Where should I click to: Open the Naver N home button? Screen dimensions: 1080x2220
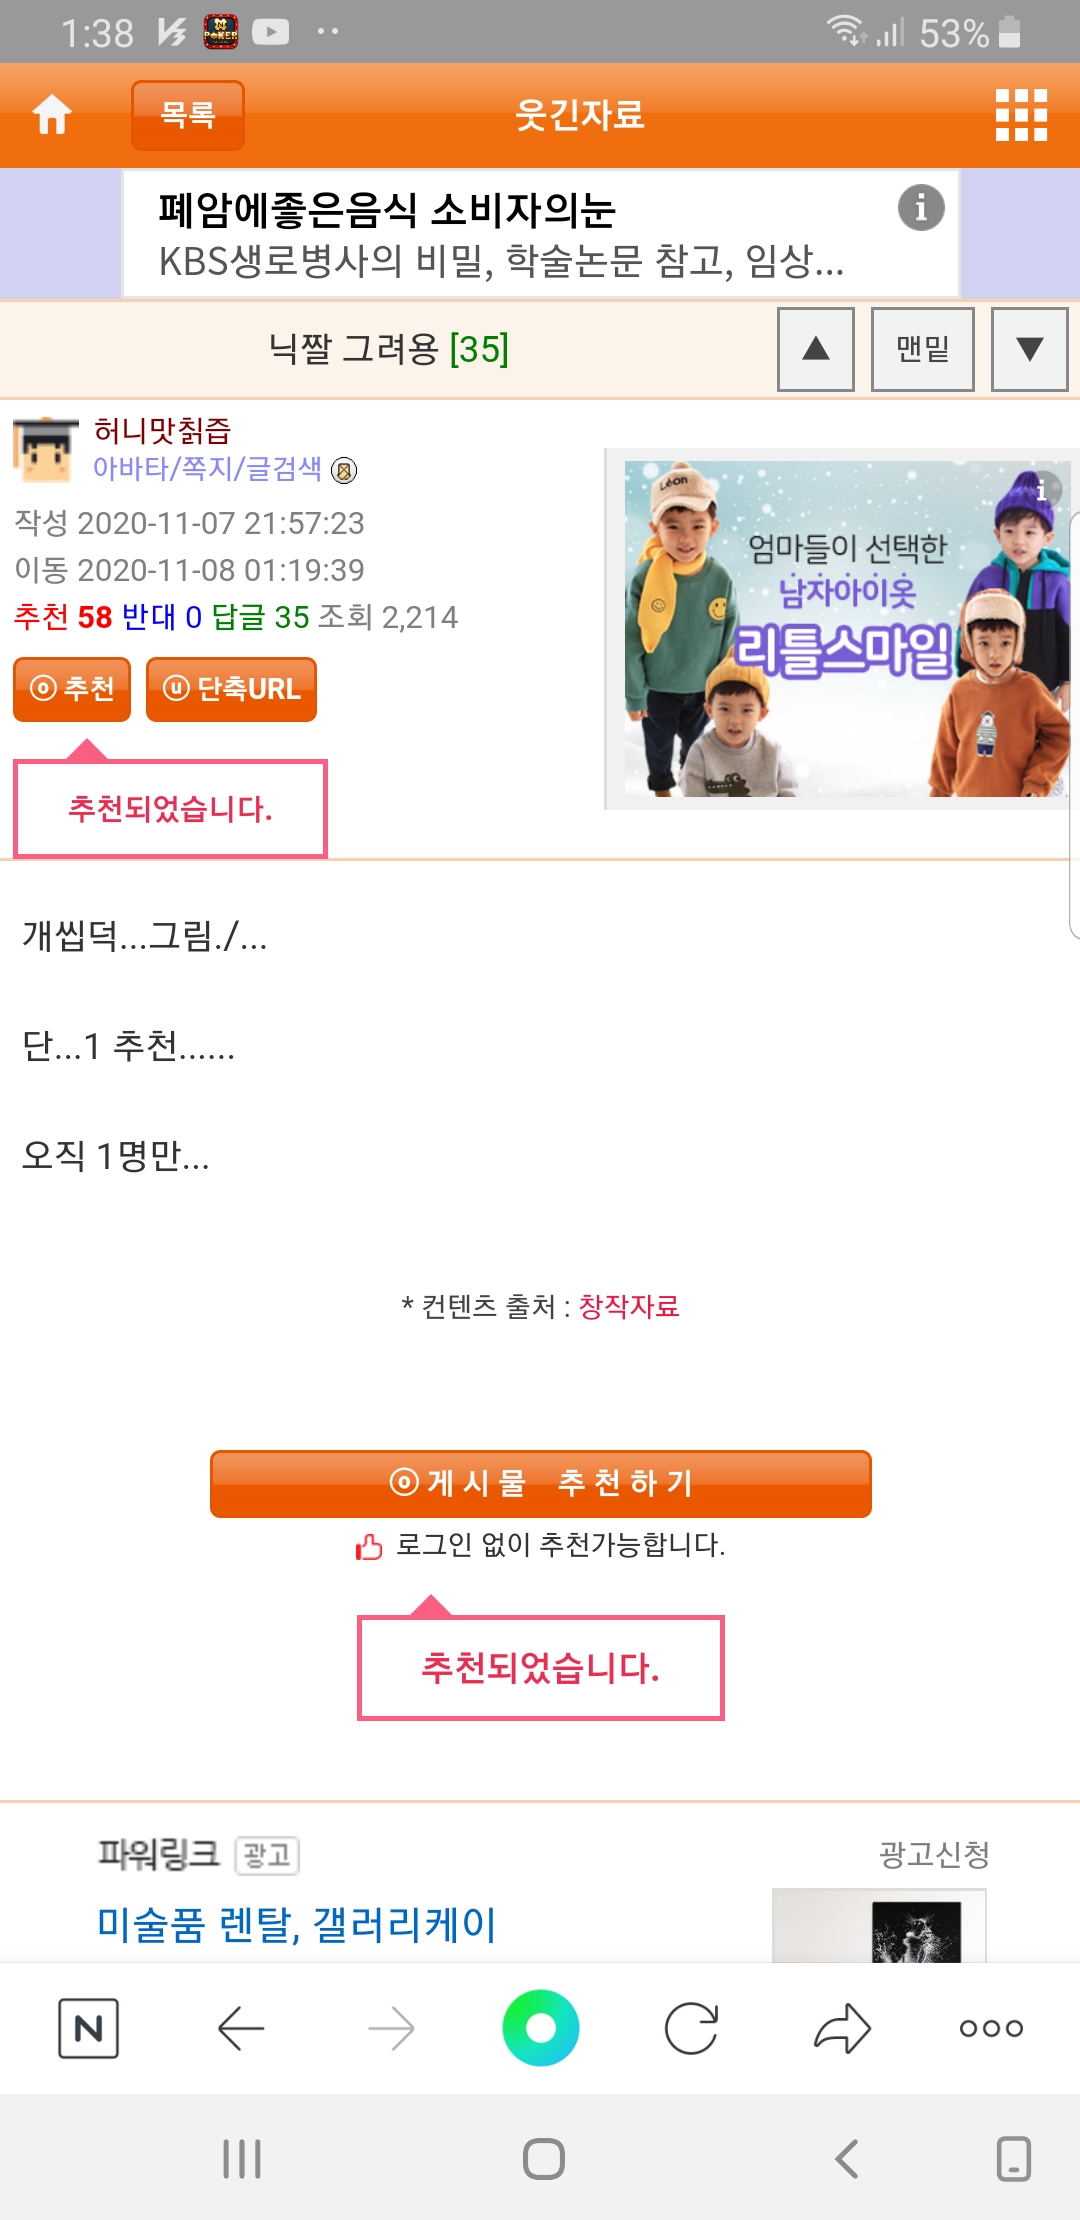click(x=88, y=2028)
